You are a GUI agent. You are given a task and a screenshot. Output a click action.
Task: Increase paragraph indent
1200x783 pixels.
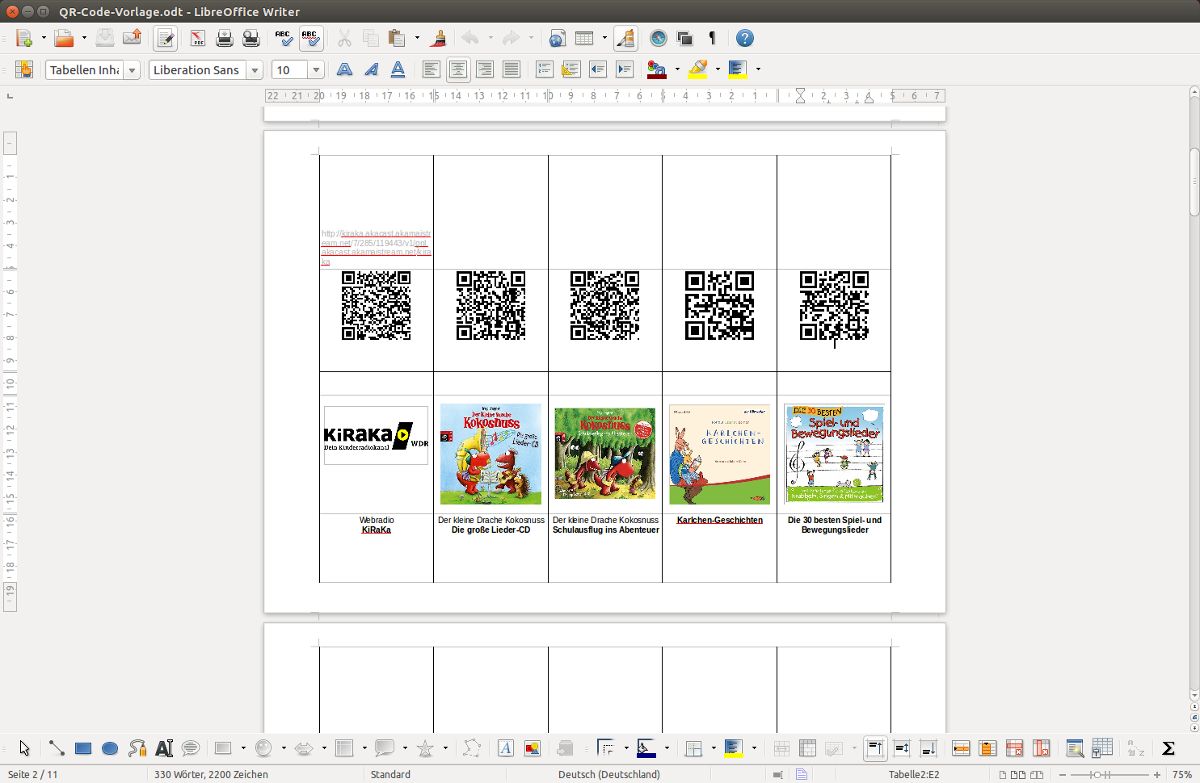pyautogui.click(x=625, y=70)
